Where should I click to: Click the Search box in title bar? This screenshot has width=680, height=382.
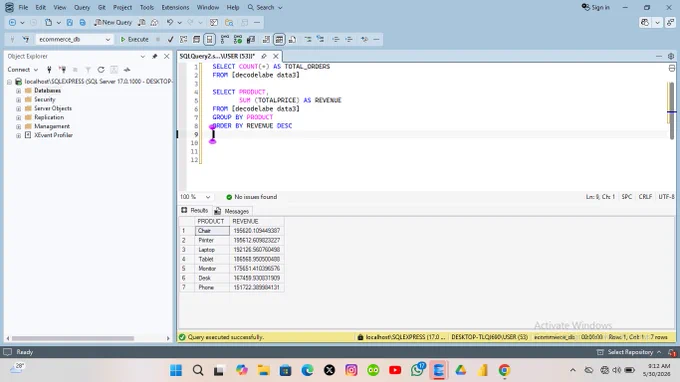[265, 7]
